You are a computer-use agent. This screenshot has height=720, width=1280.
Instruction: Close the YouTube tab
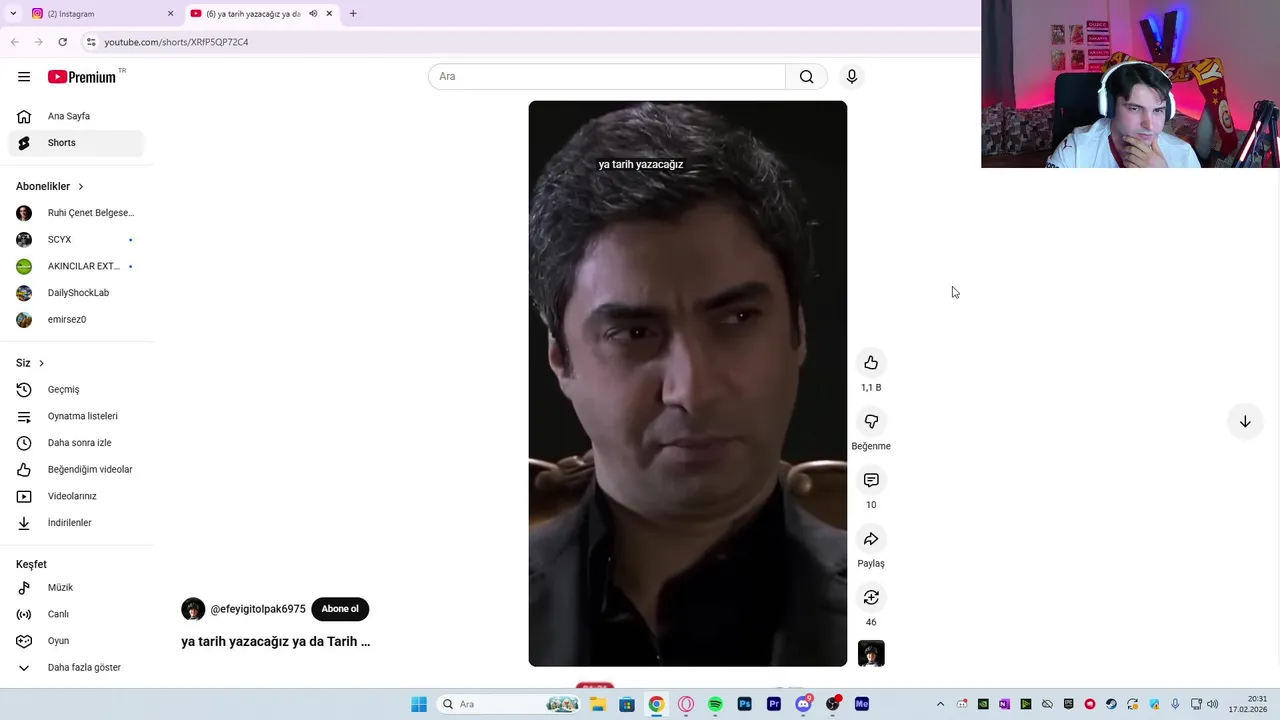[x=329, y=14]
